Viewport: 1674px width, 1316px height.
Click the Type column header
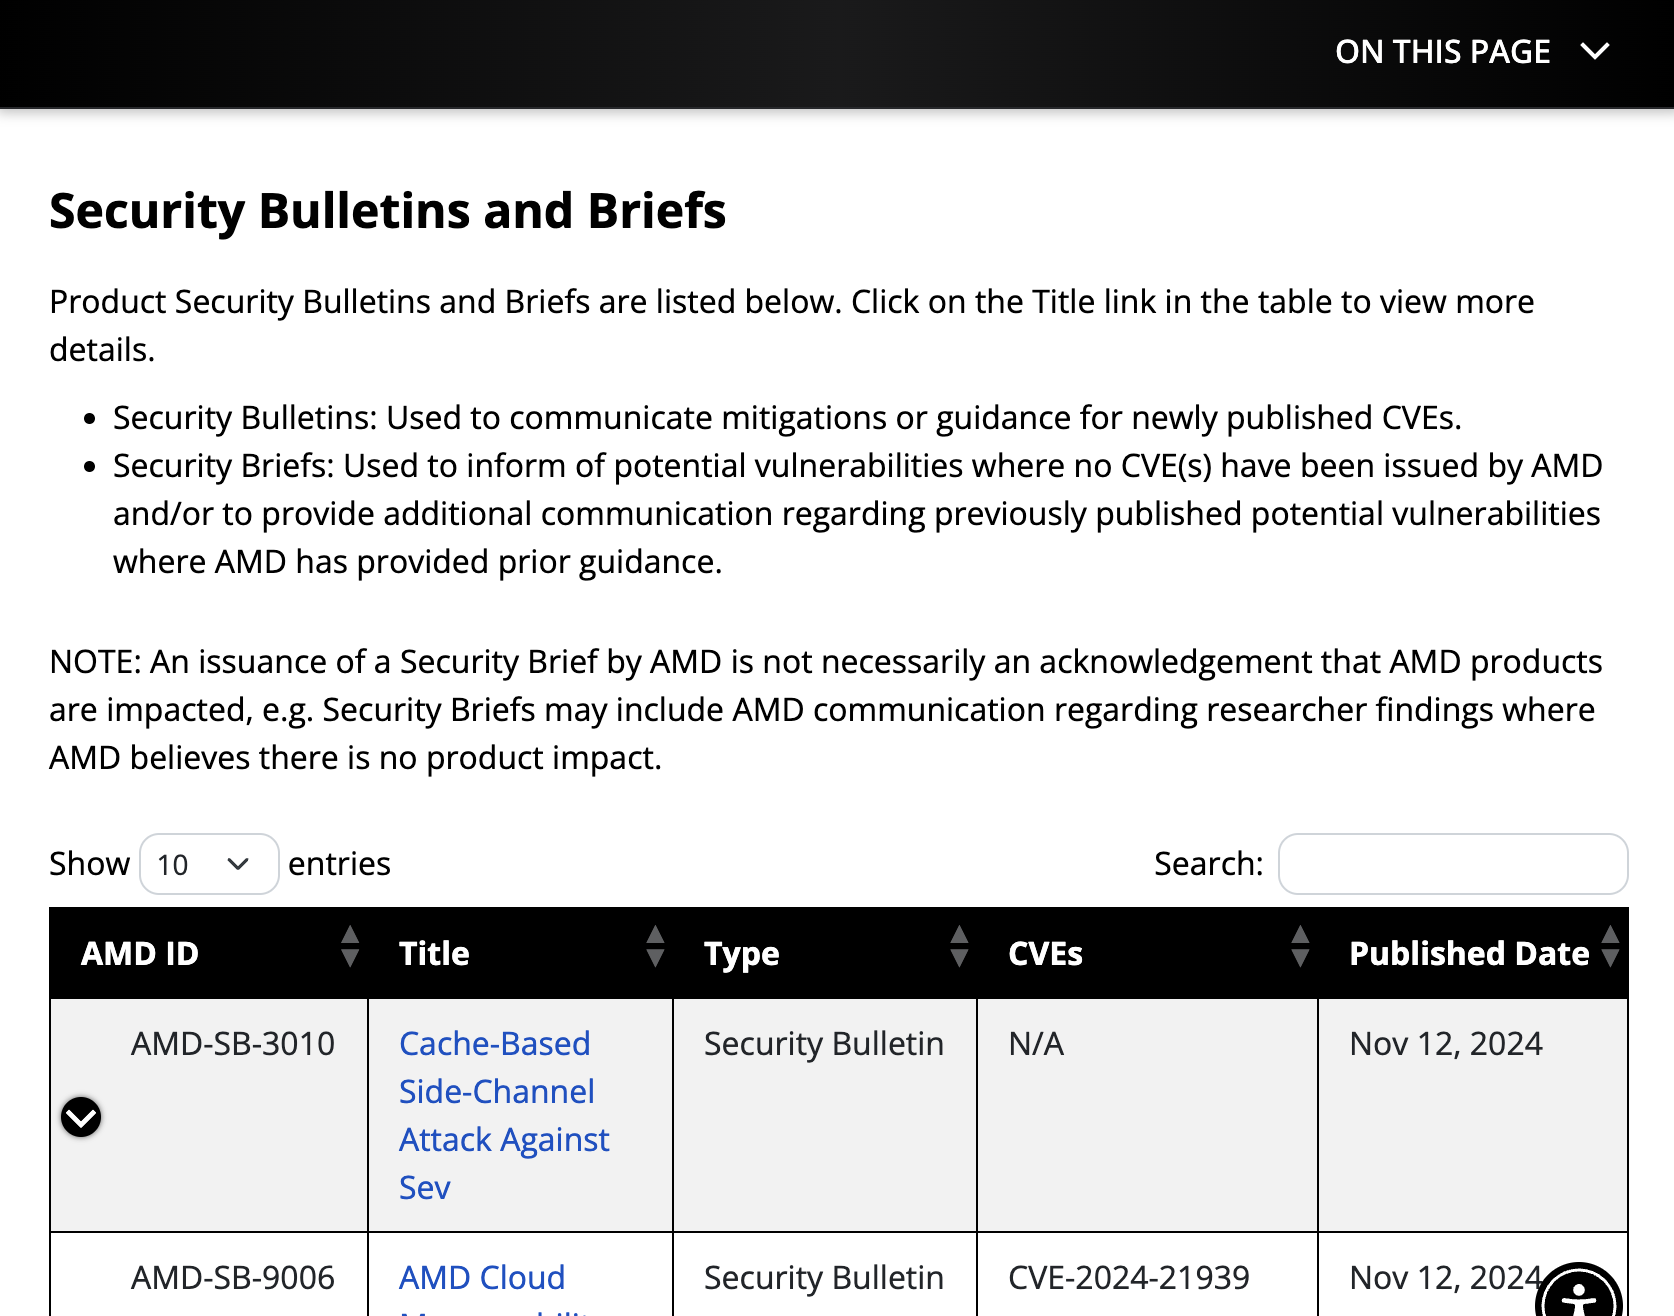(x=741, y=953)
